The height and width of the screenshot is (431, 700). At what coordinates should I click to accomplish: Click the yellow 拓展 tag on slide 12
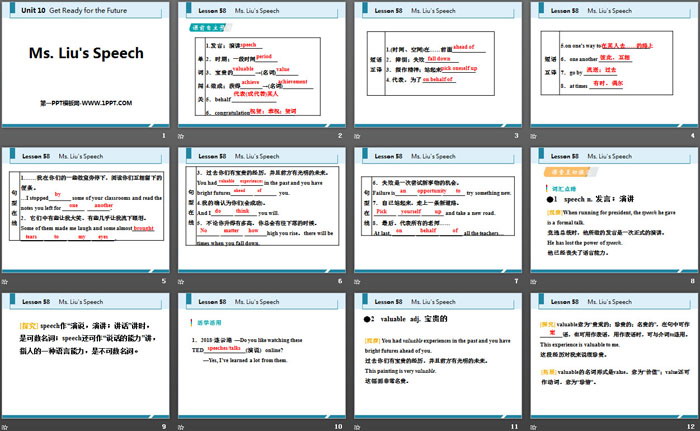548,369
